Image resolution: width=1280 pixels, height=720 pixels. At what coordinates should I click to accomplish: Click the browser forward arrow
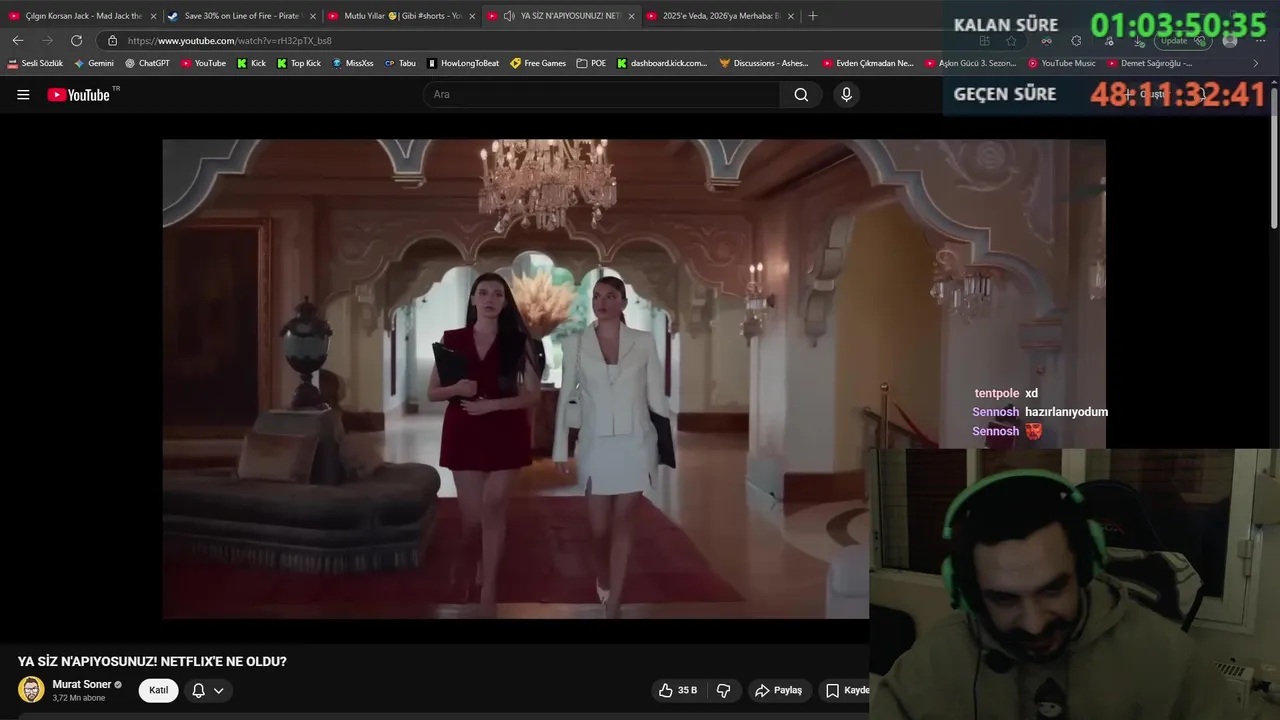(47, 40)
